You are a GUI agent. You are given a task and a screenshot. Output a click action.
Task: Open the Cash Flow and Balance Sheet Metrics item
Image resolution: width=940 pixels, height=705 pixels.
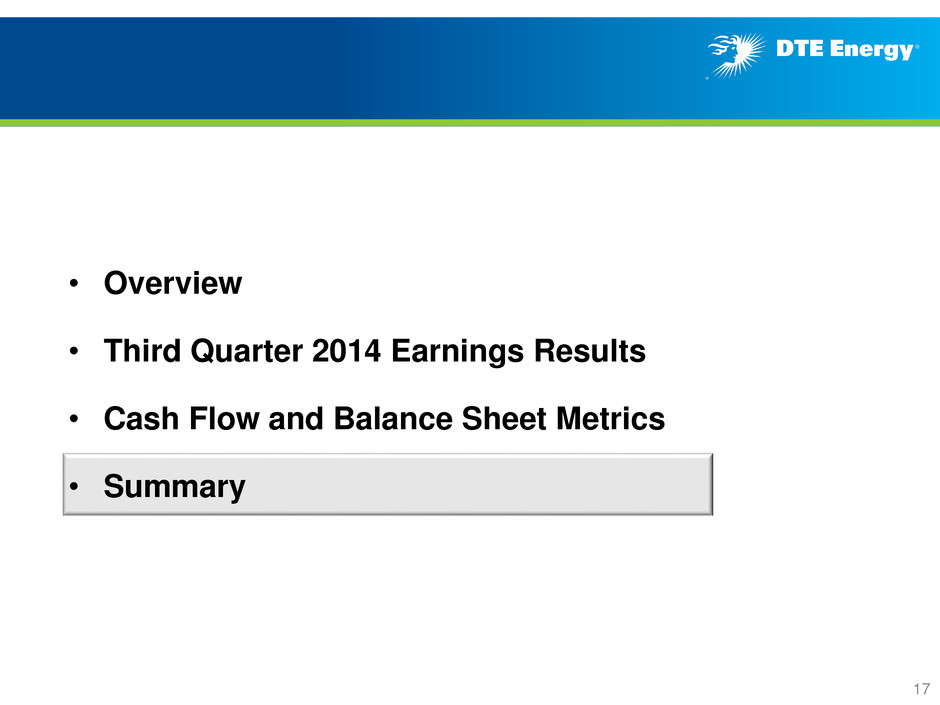click(x=384, y=418)
